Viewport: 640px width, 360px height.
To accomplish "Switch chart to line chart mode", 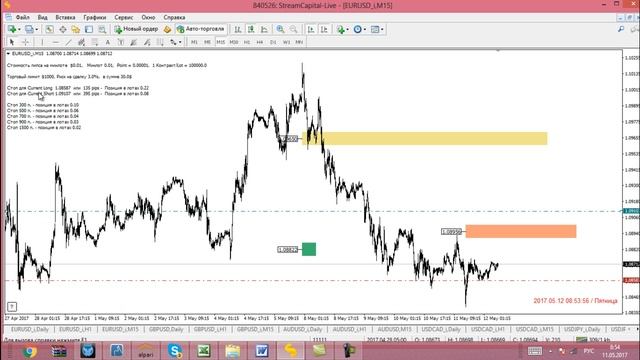I will pyautogui.click(x=264, y=29).
